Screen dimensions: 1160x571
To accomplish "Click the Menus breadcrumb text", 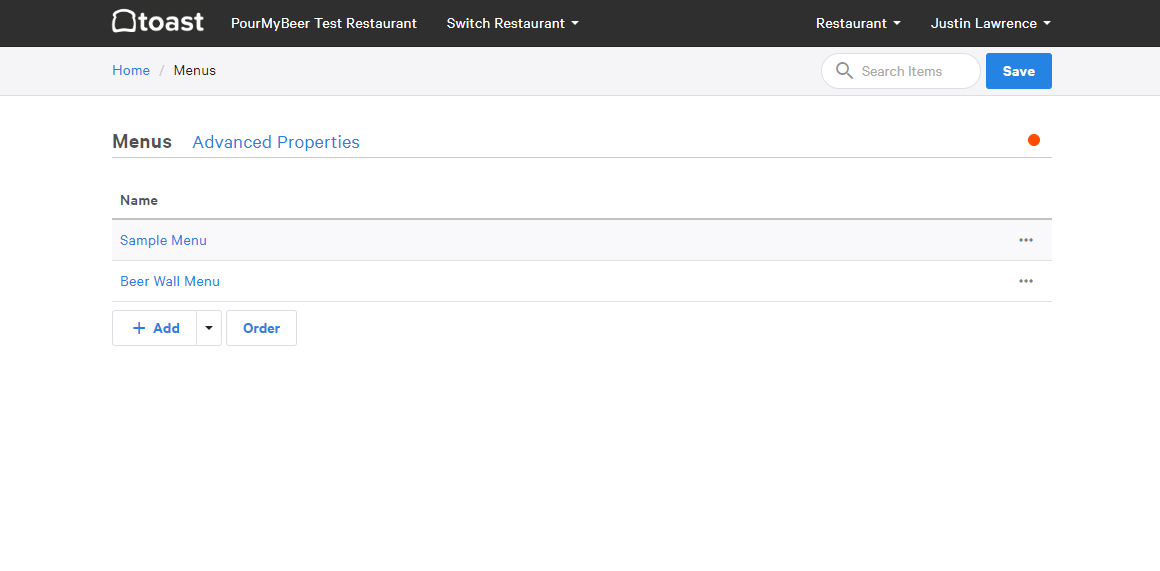I will pos(195,70).
